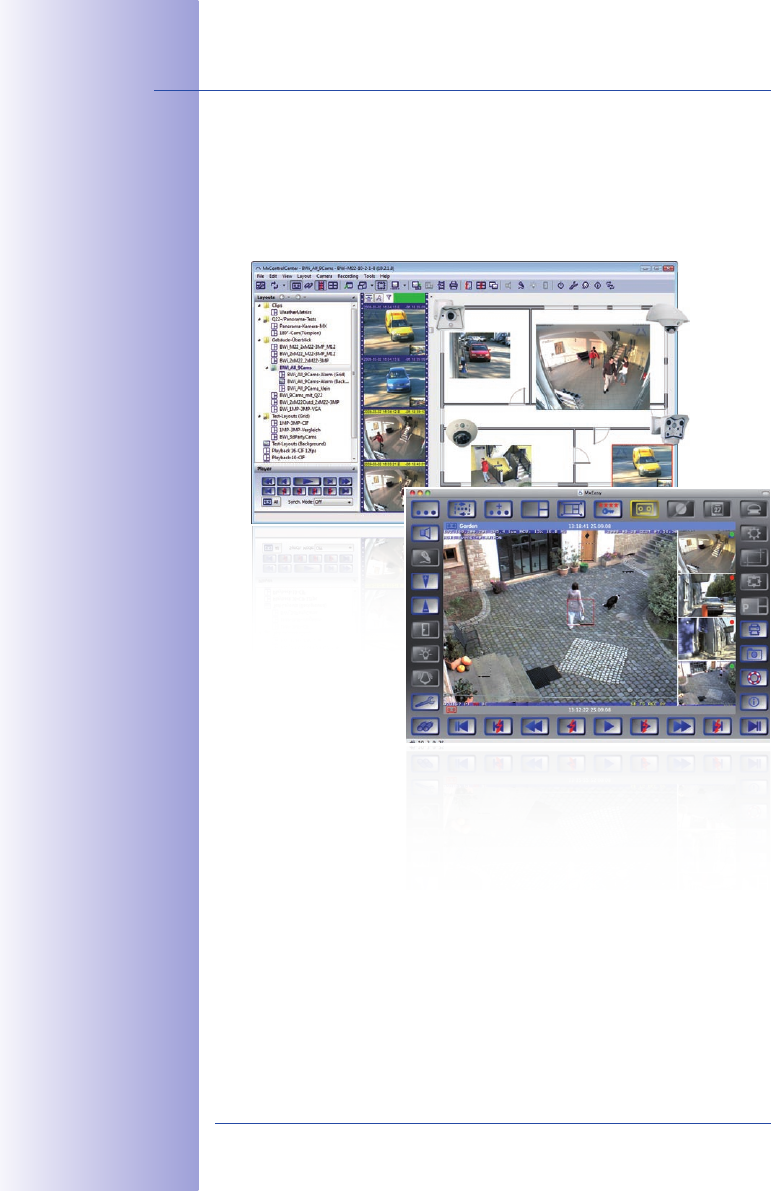776x1191 pixels.
Task: Open the Edit menu in MxControlCenter
Action: click(x=273, y=276)
